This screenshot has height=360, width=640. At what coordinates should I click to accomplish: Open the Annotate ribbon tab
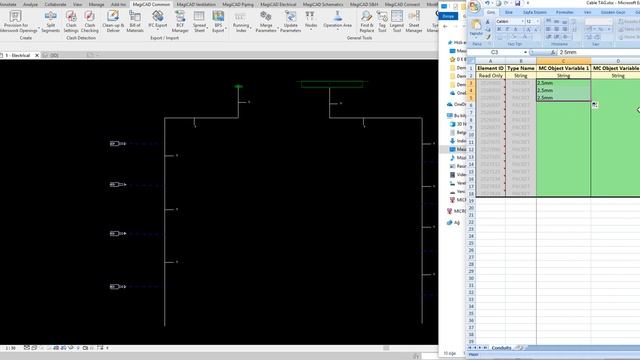click(x=8, y=4)
